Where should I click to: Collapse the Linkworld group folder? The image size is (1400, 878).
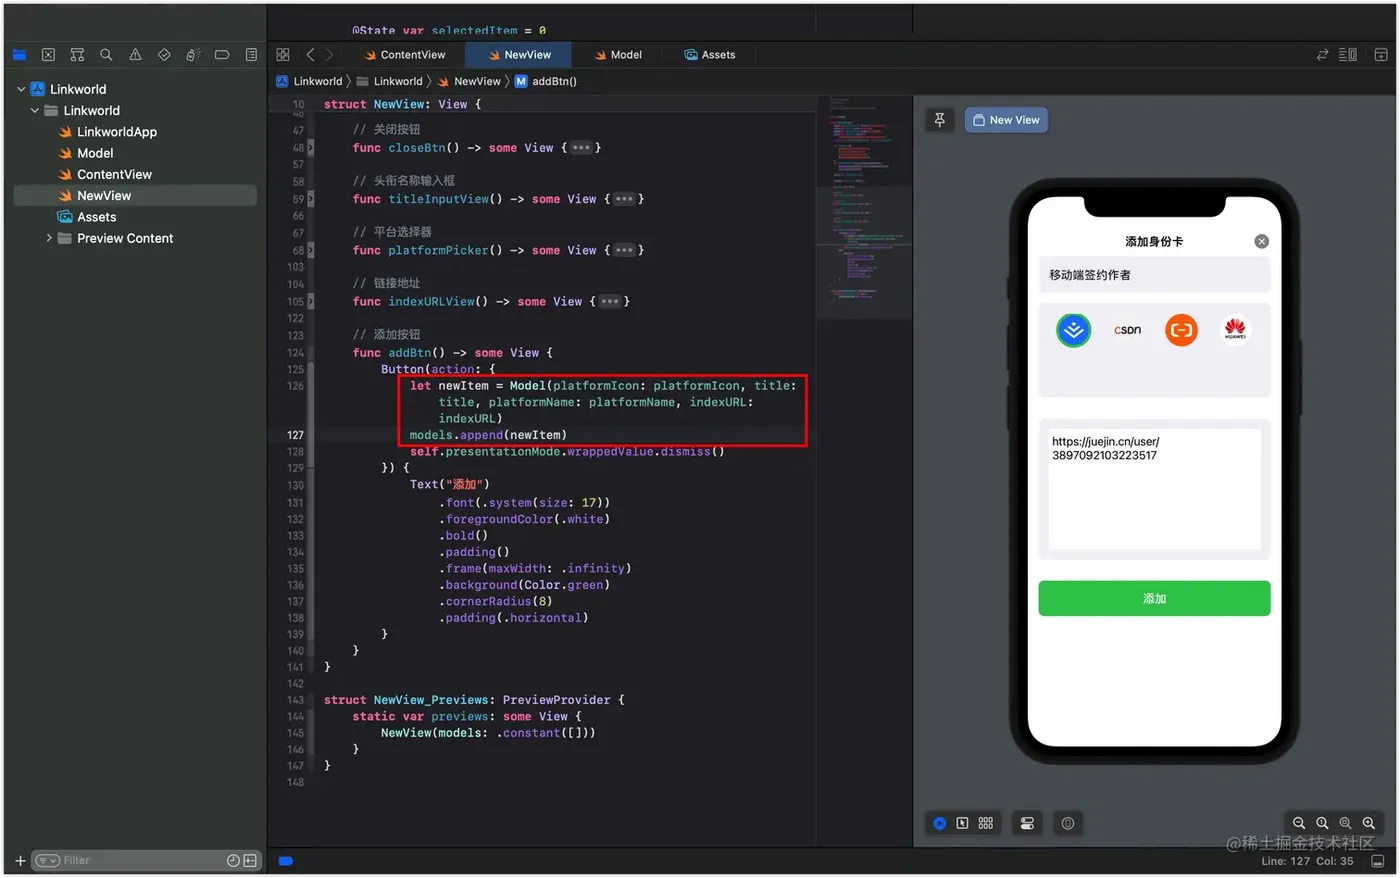pos(35,110)
